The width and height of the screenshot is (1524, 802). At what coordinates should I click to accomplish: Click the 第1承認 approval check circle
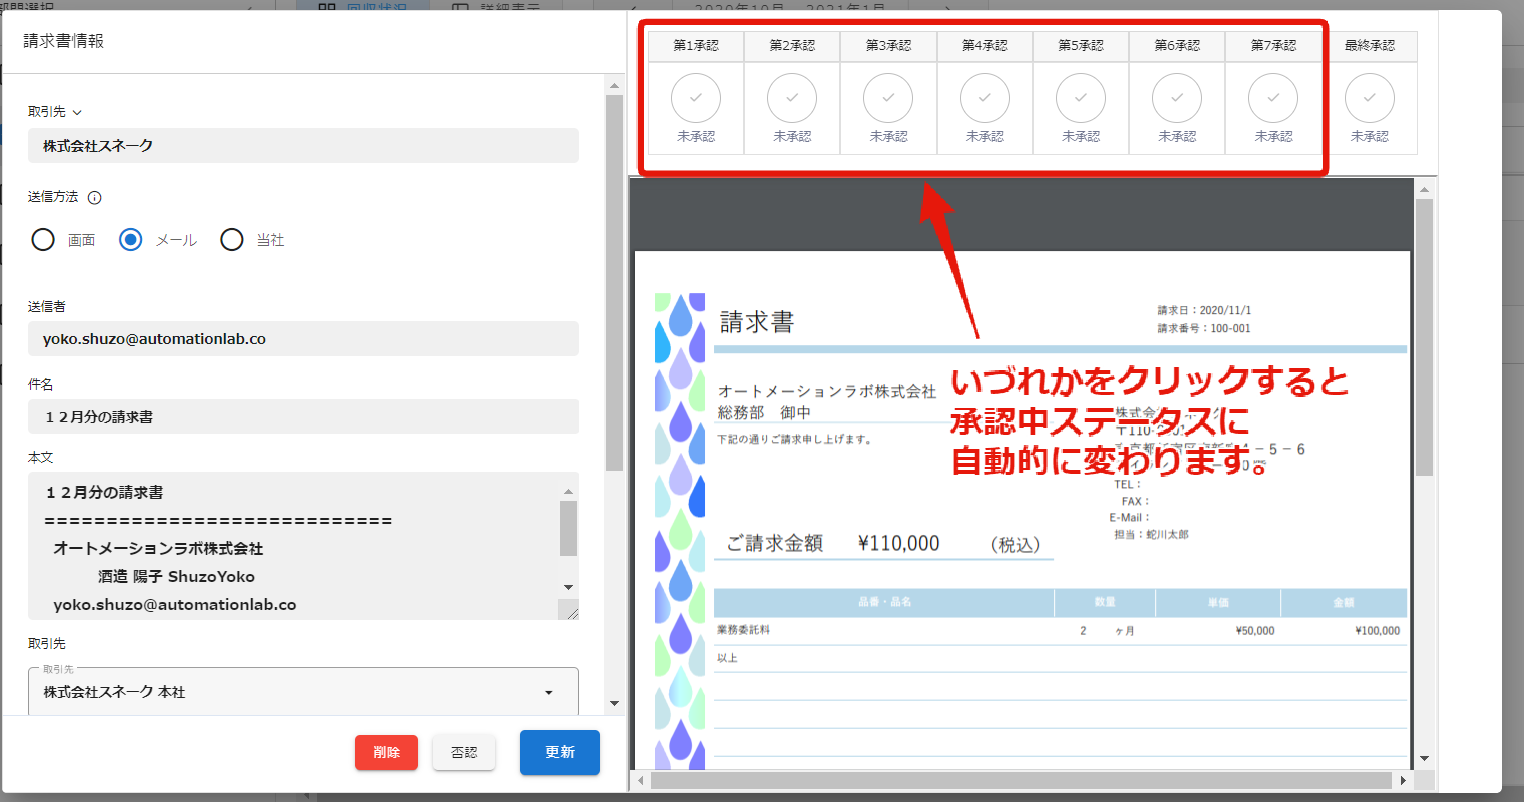(696, 98)
